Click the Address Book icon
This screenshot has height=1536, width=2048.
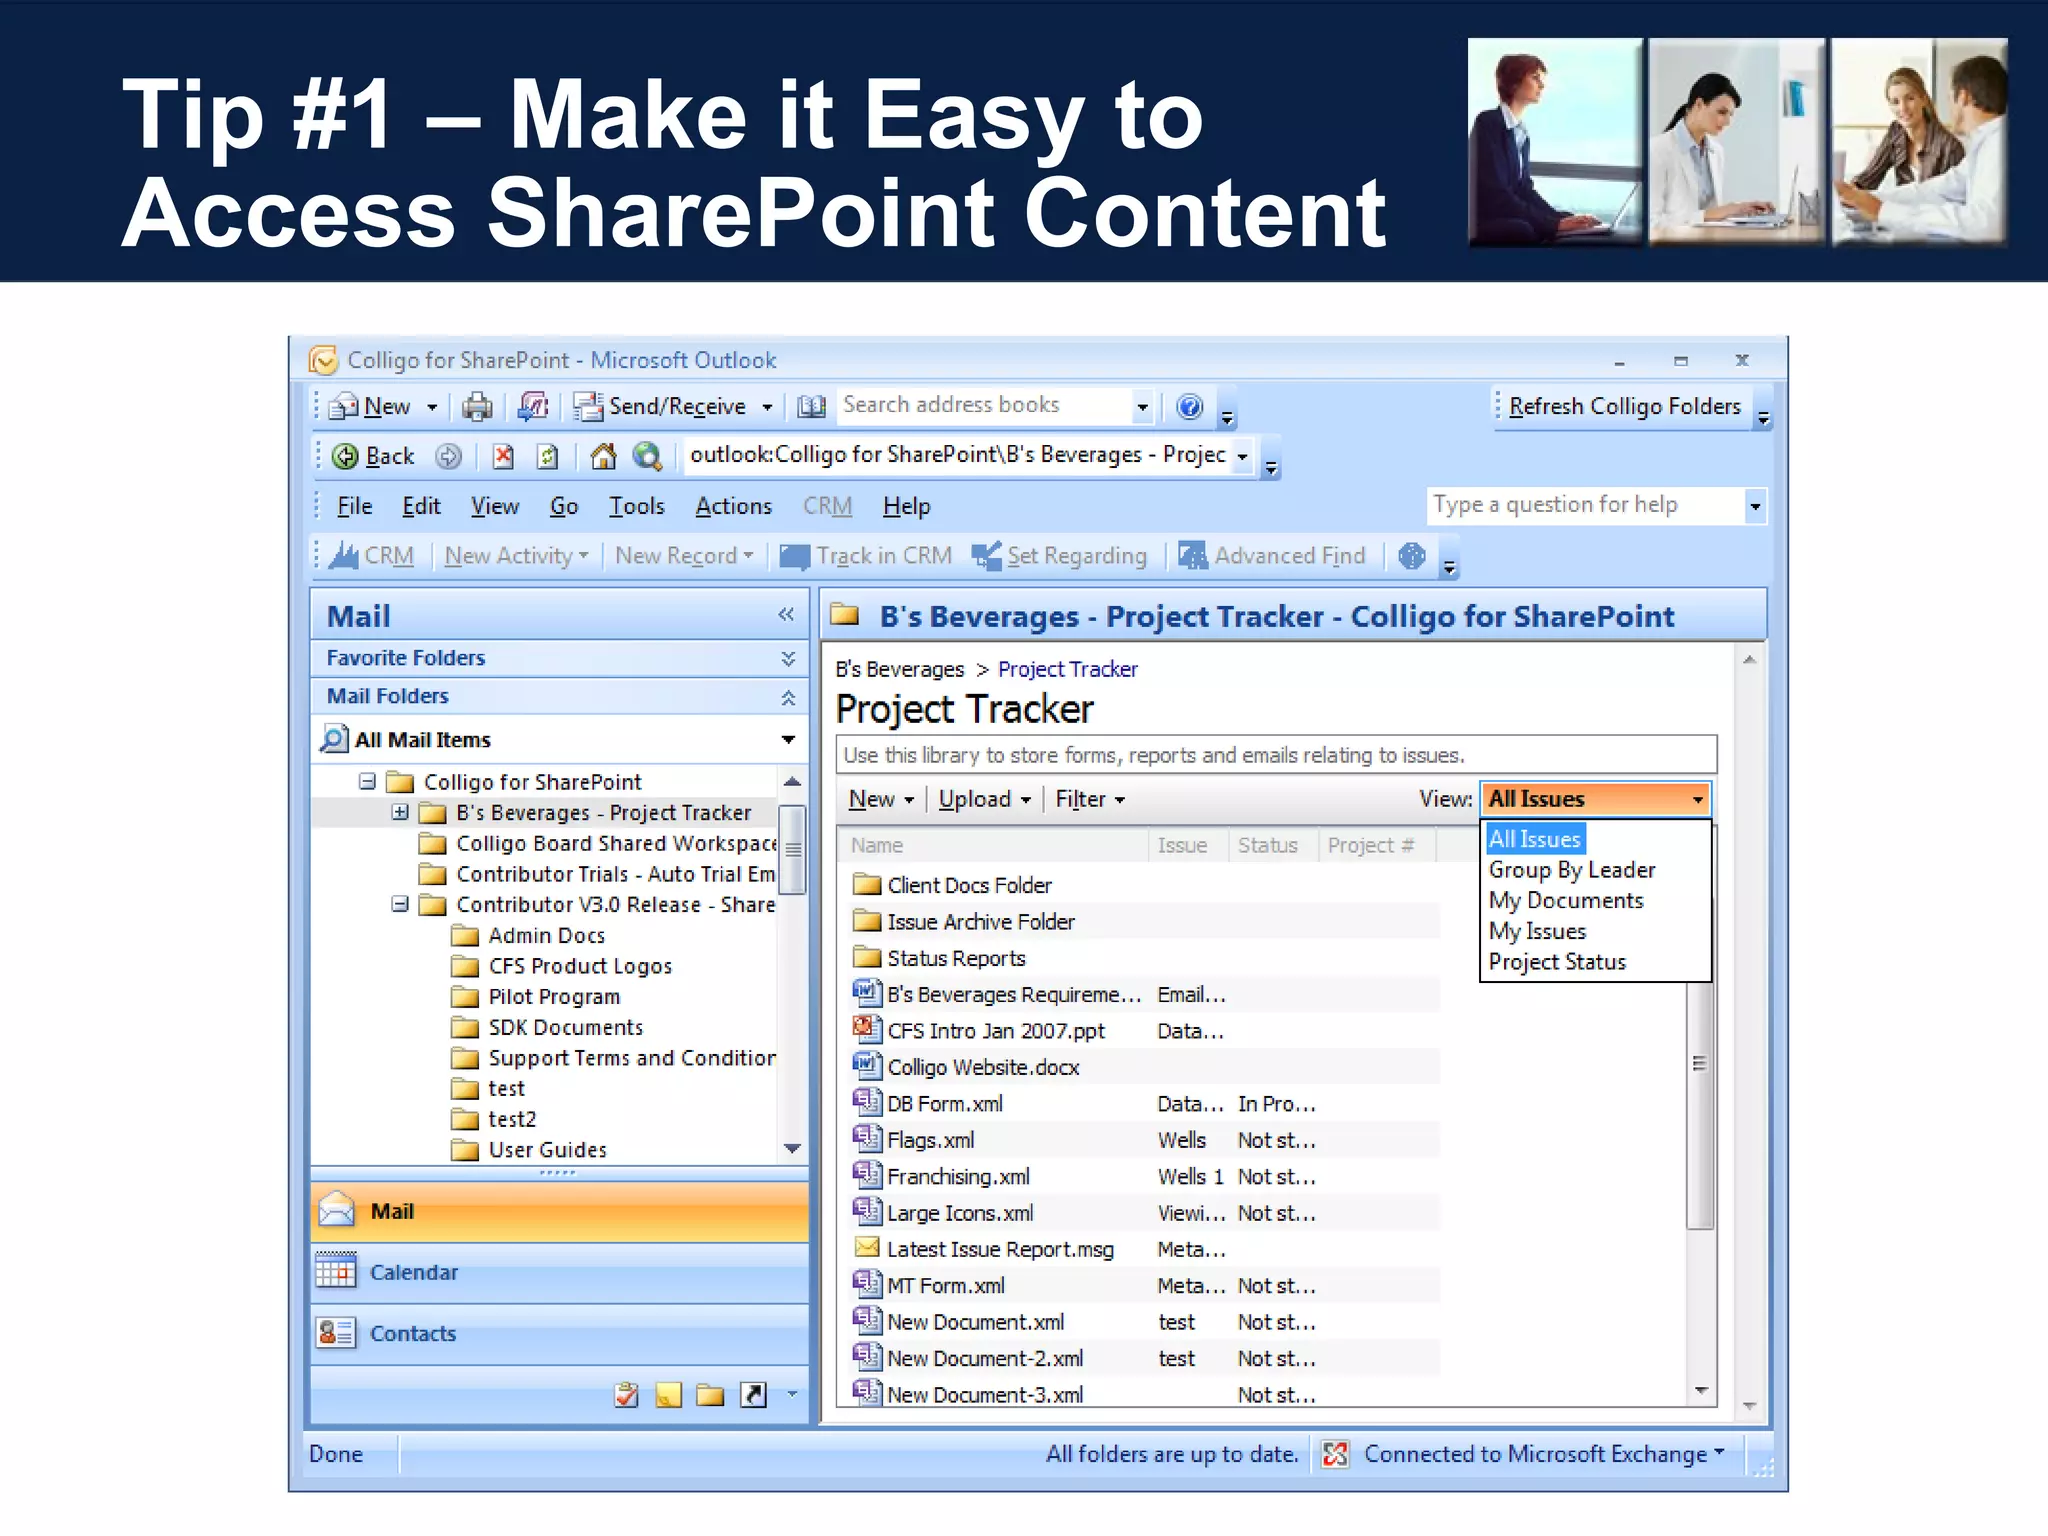pos(811,406)
